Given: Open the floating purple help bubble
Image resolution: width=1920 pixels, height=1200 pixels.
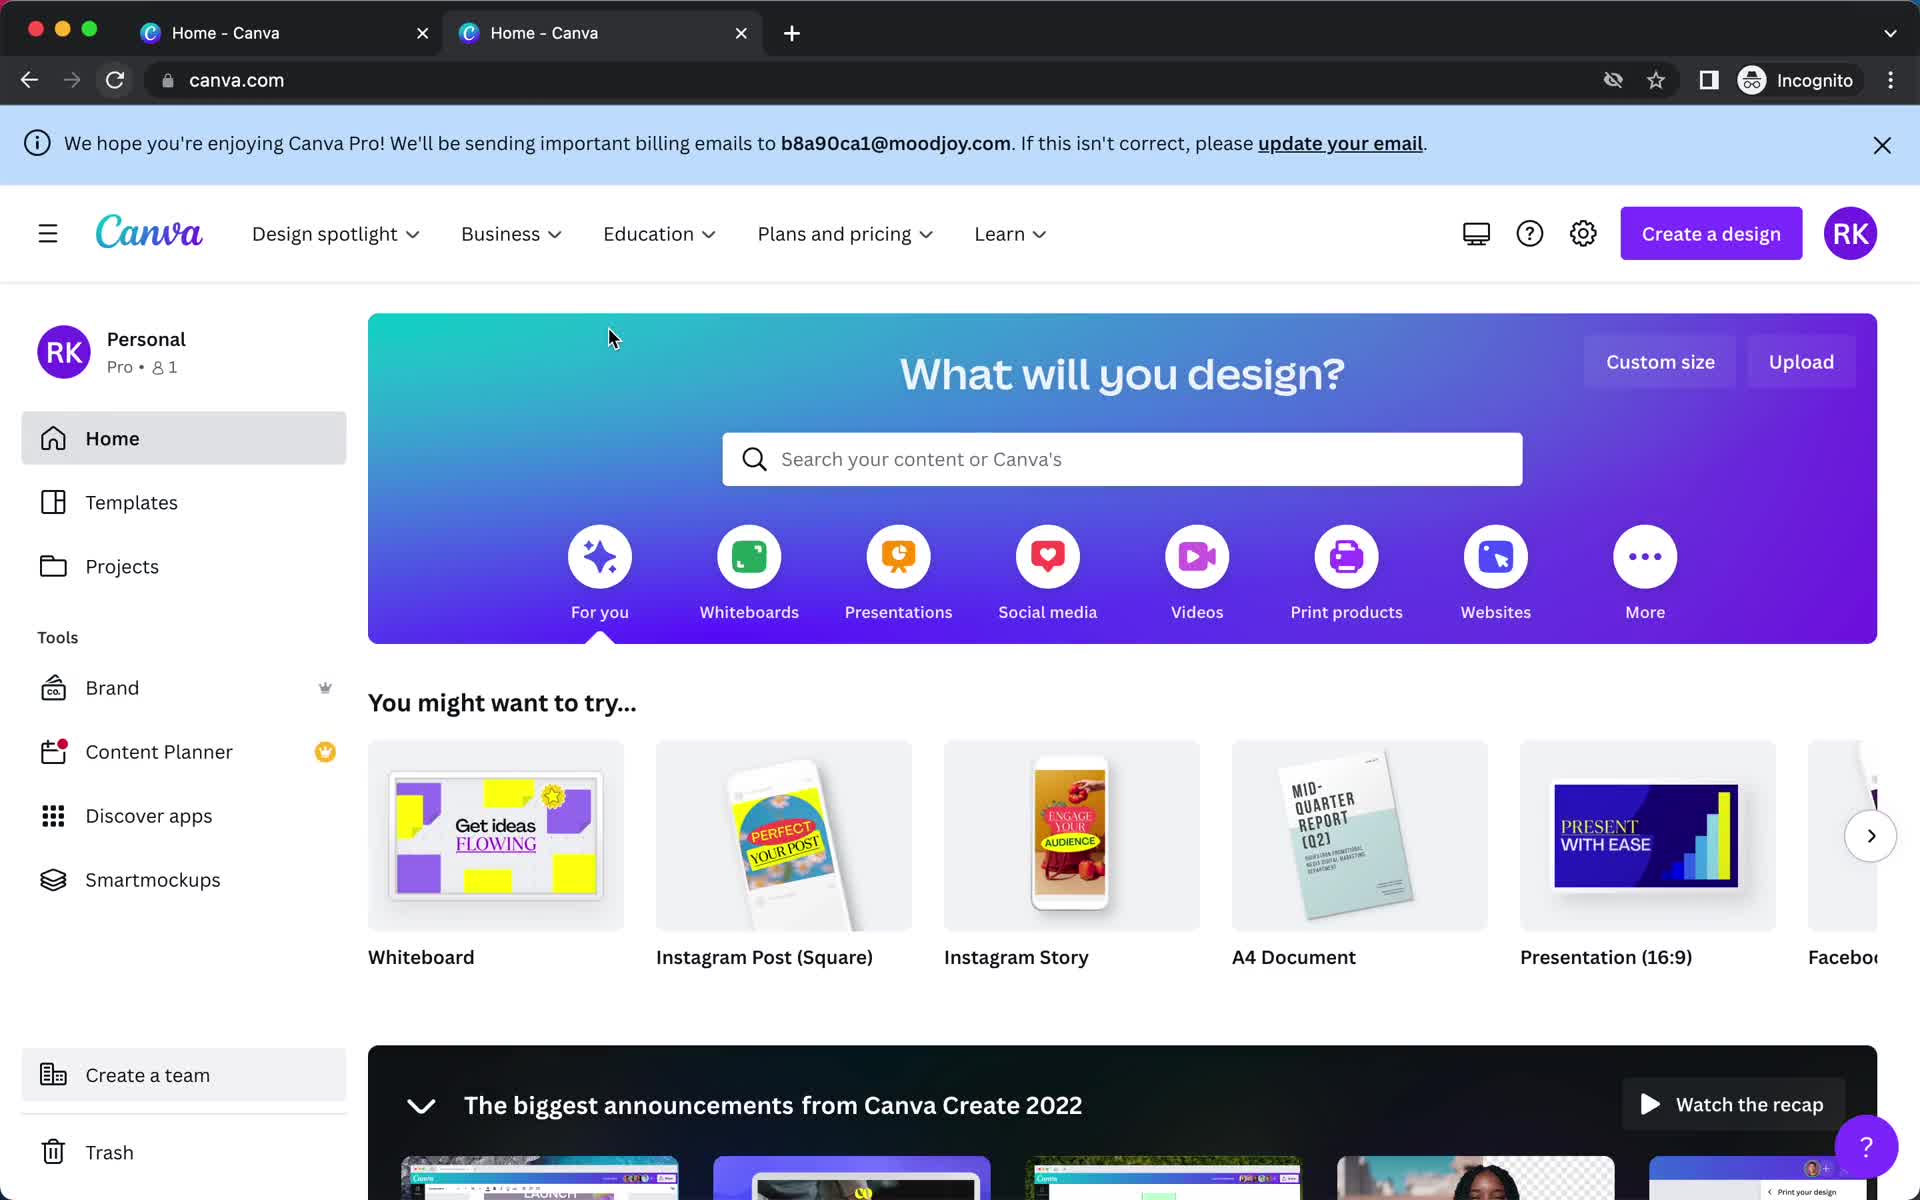Looking at the screenshot, I should coord(1866,1147).
